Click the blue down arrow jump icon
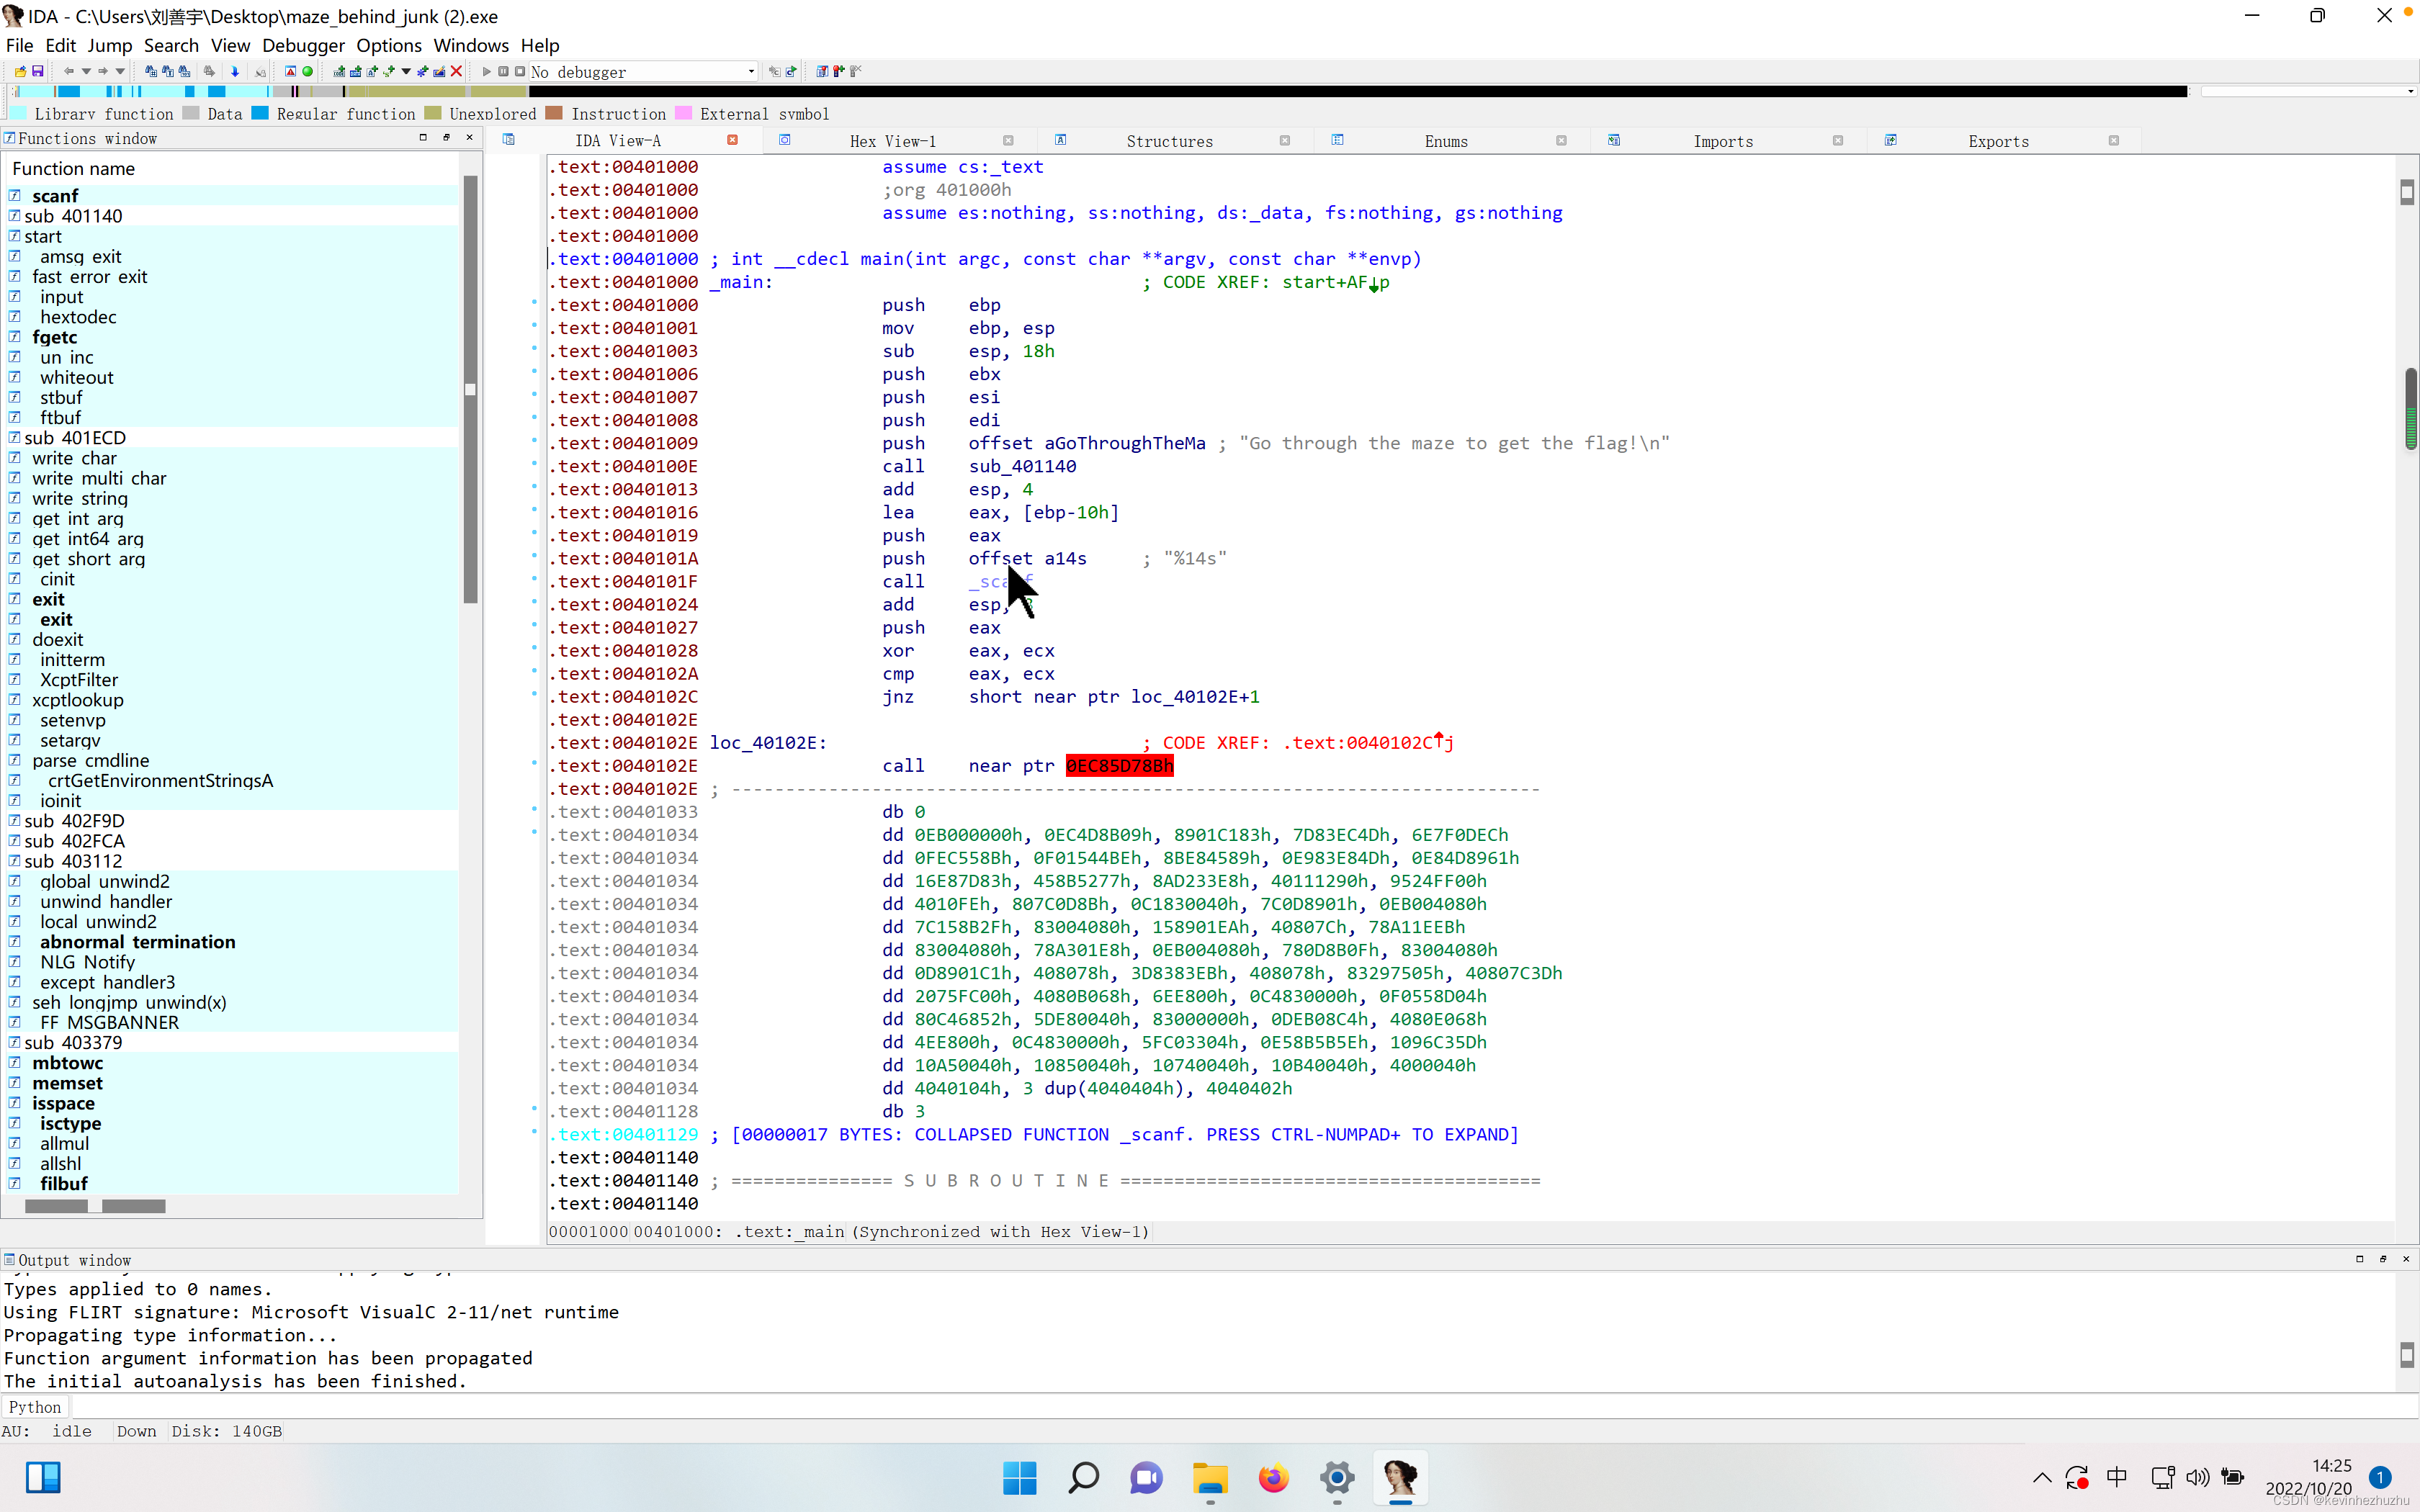The width and height of the screenshot is (2420, 1512). pos(235,71)
